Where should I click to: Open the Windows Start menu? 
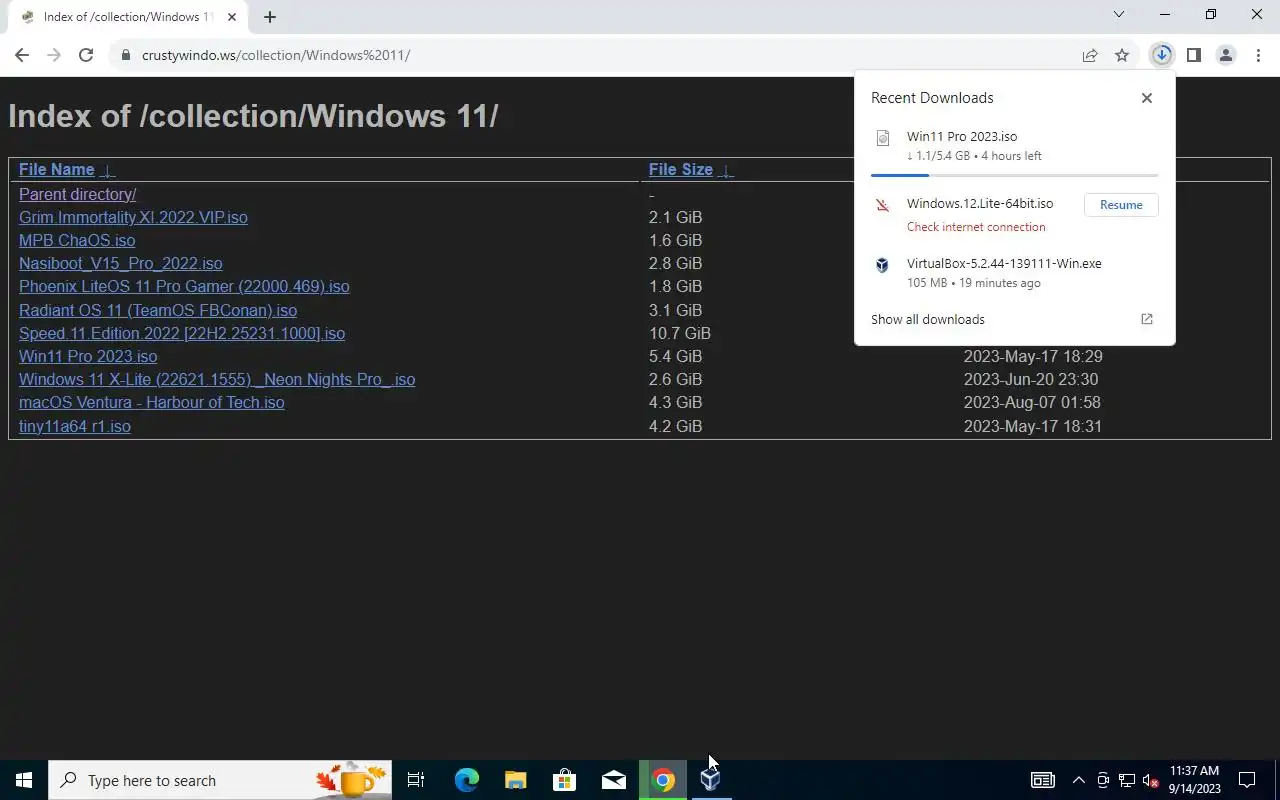pos(24,780)
